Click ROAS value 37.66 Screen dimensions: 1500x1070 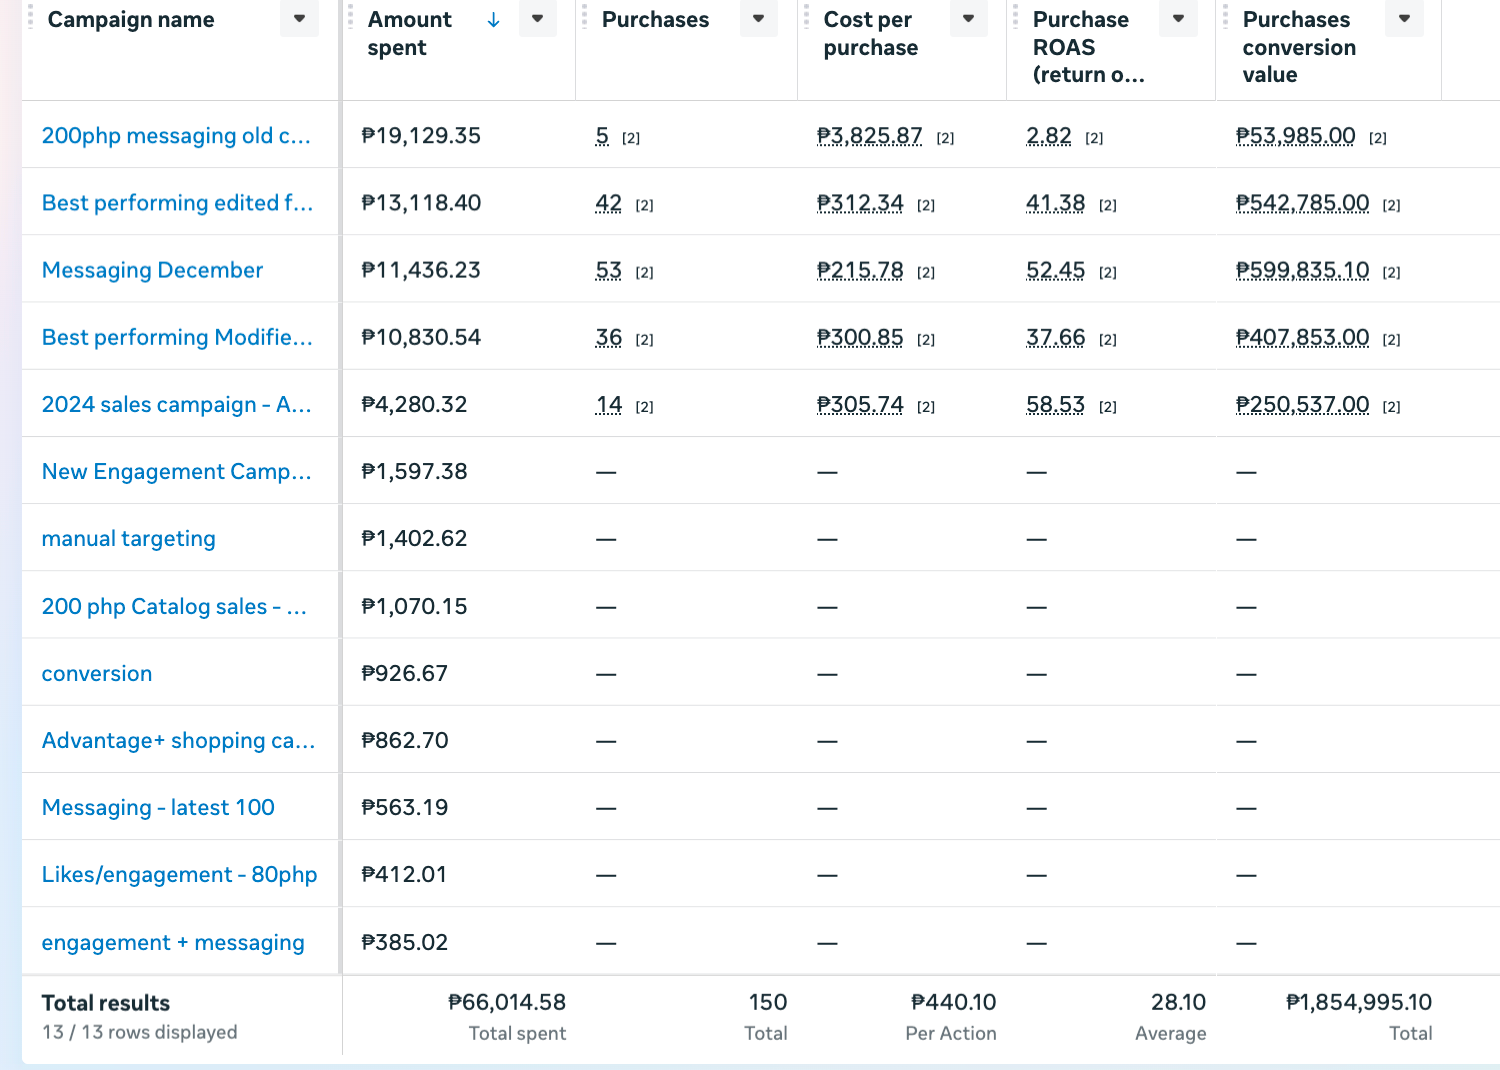(1055, 337)
